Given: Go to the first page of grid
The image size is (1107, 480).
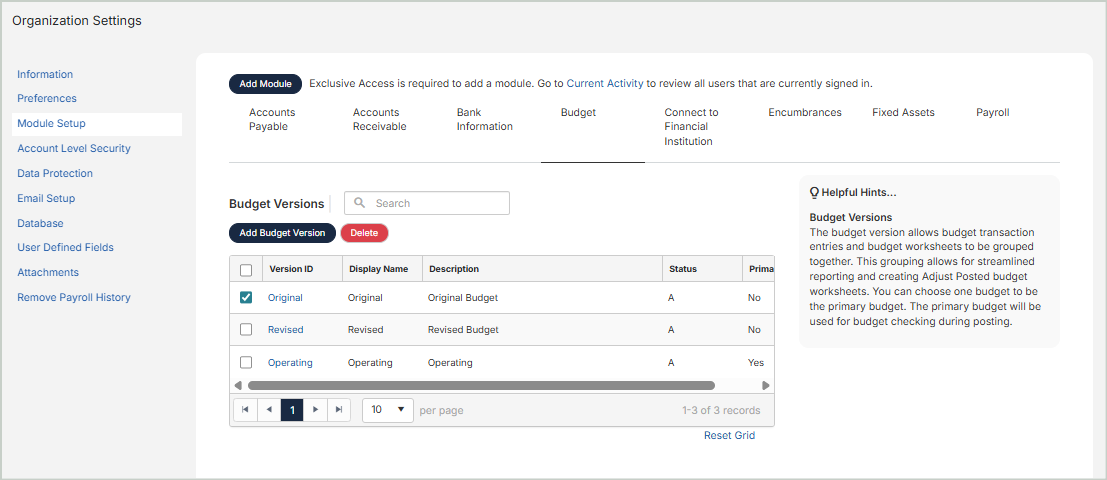Looking at the screenshot, I should pos(245,410).
